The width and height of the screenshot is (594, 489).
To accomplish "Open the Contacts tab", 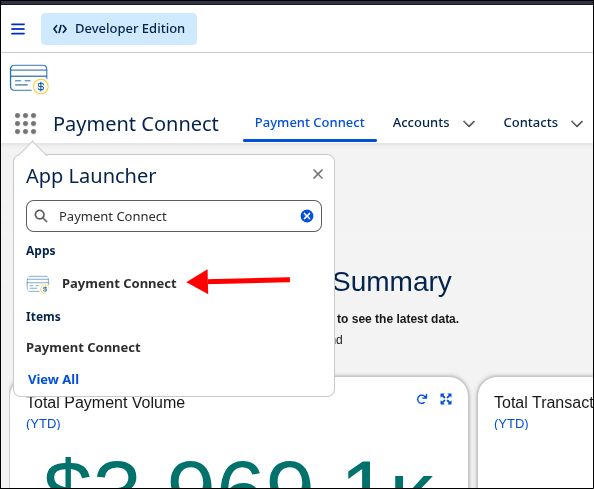I will click(530, 123).
